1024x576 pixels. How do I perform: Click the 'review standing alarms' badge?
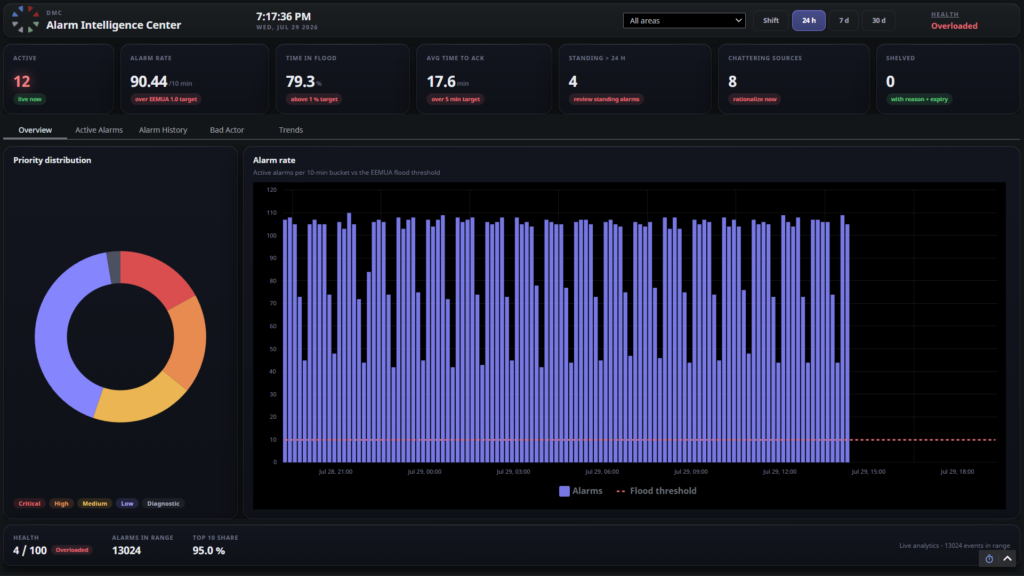tap(606, 99)
